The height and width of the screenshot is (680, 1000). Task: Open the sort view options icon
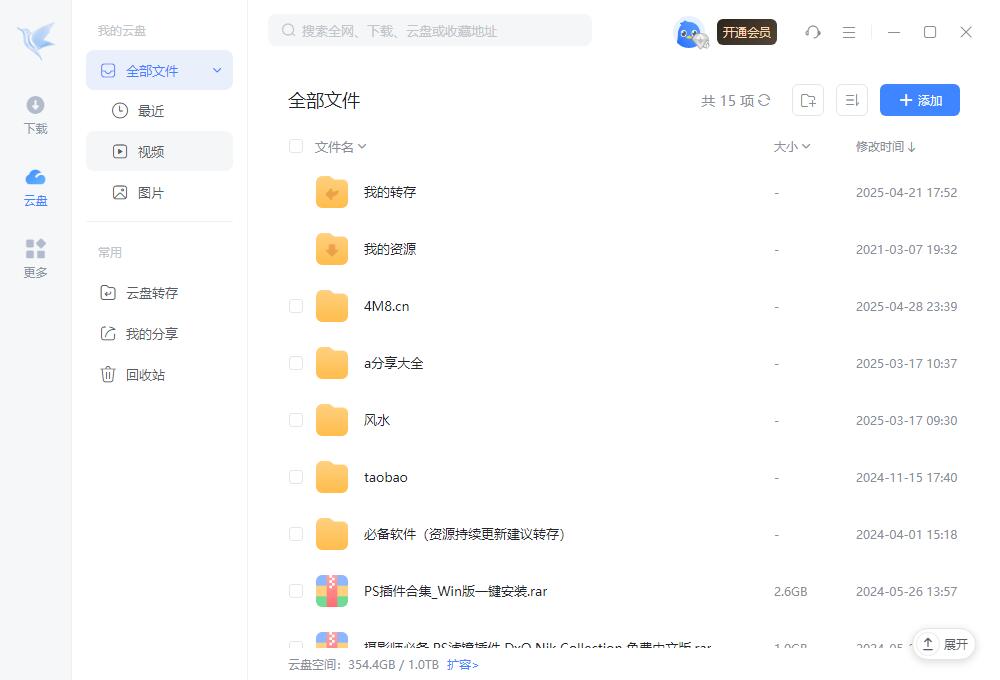[x=852, y=100]
